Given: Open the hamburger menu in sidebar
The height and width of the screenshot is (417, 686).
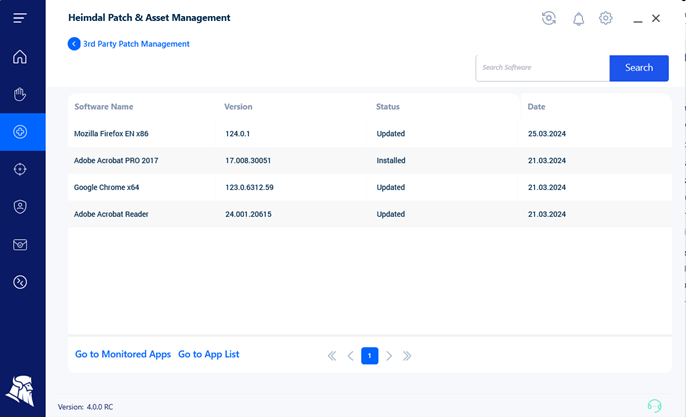Looking at the screenshot, I should [20, 18].
